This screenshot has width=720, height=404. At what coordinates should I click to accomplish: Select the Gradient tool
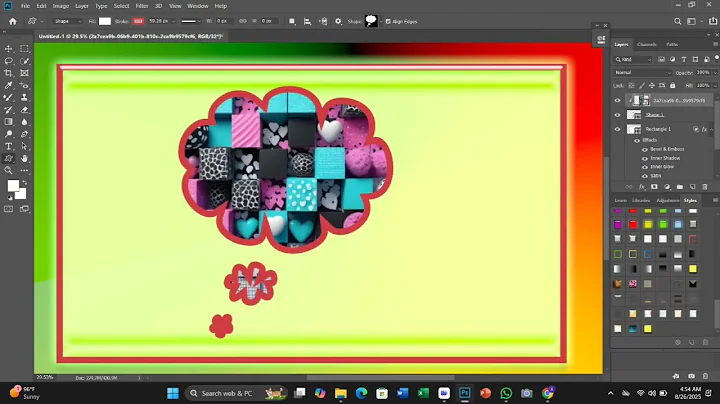[x=8, y=122]
